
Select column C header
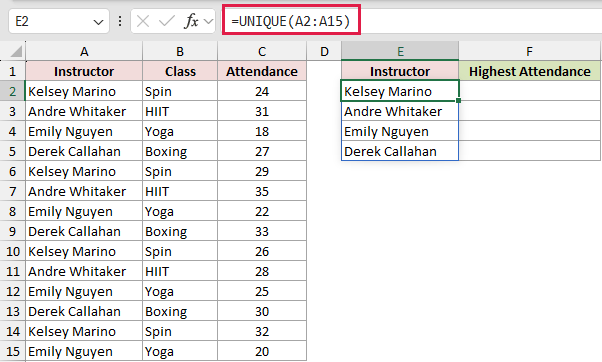(262, 51)
